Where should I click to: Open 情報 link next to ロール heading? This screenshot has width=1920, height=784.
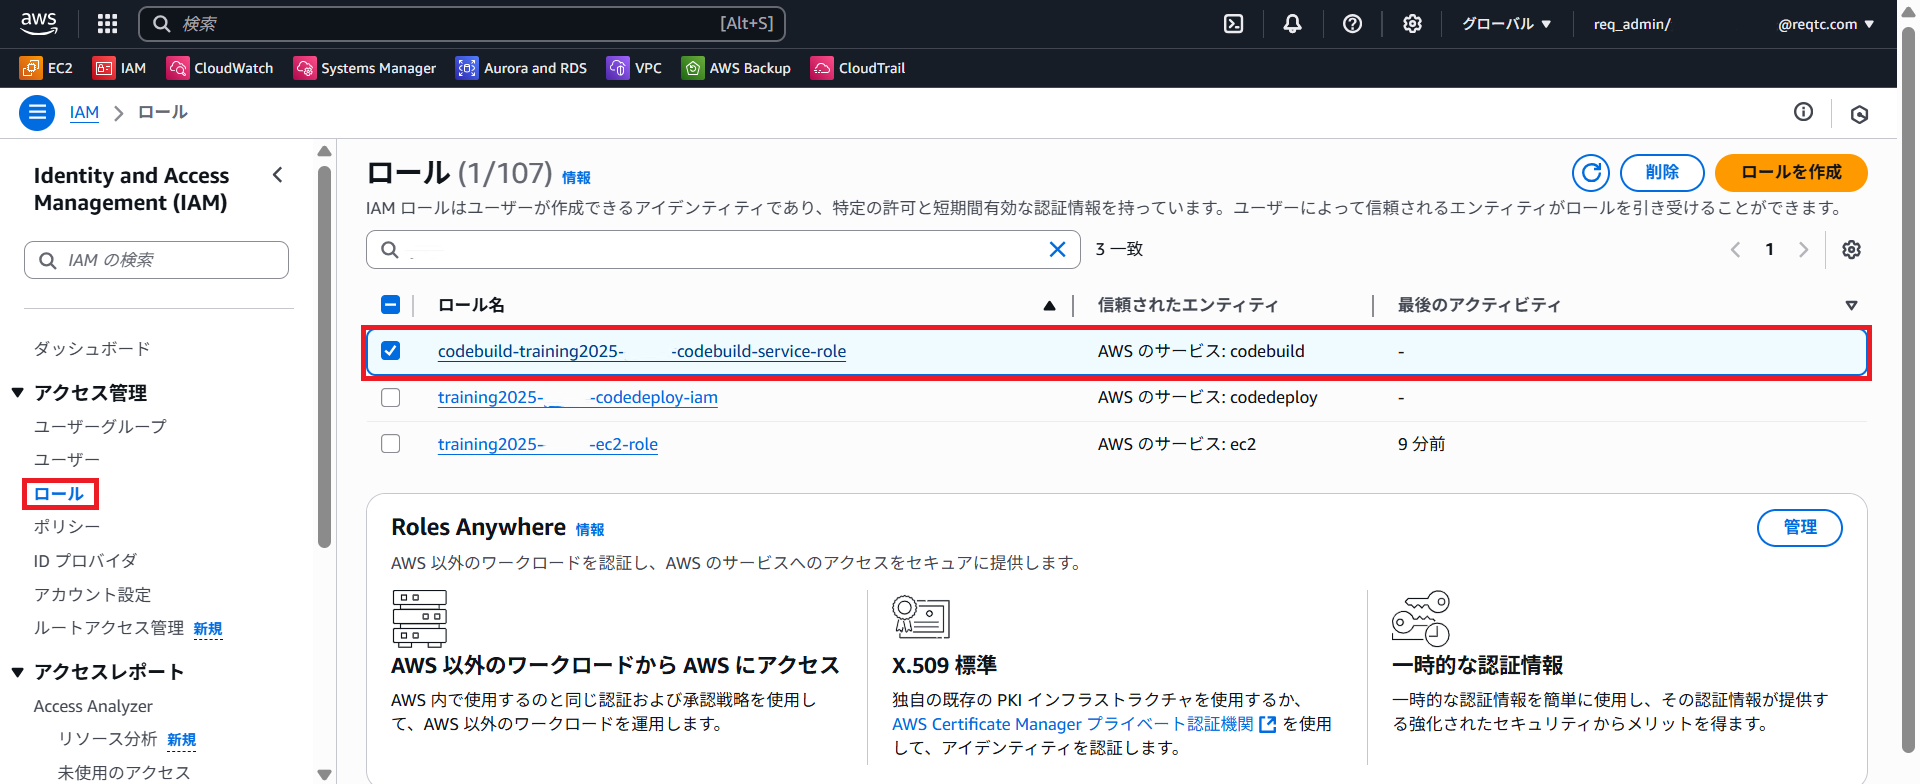tap(576, 177)
